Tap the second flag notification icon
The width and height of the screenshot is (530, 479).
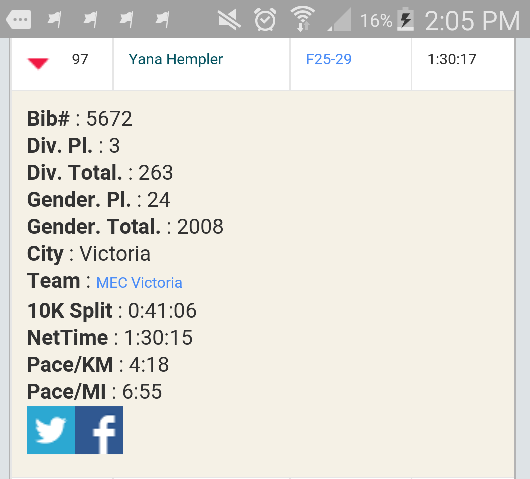tap(90, 19)
